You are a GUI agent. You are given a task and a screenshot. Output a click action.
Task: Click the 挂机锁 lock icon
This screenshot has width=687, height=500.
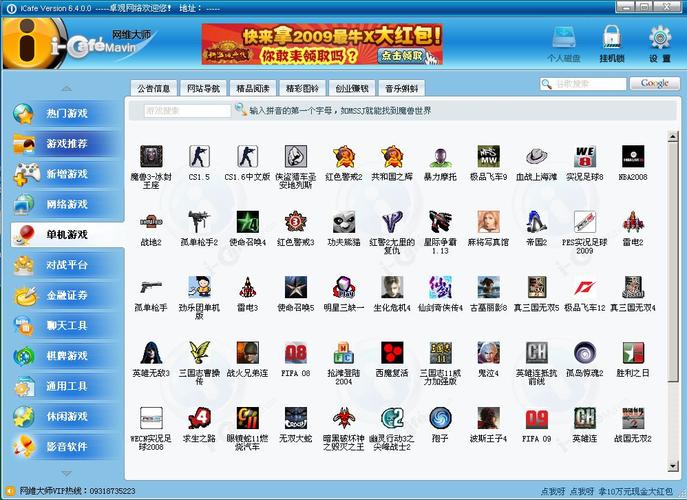tap(612, 43)
